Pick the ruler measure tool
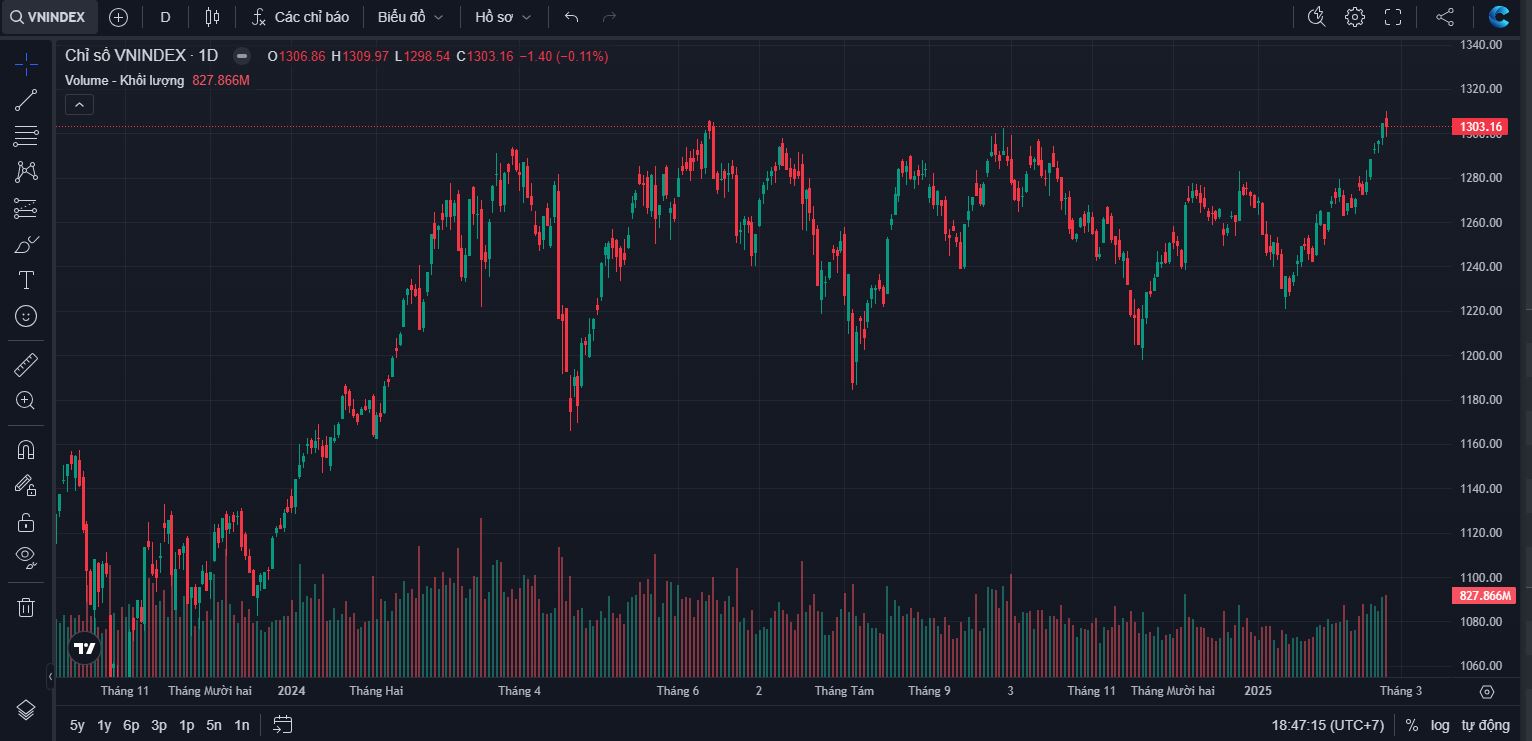Image resolution: width=1532 pixels, height=741 pixels. coord(26,365)
